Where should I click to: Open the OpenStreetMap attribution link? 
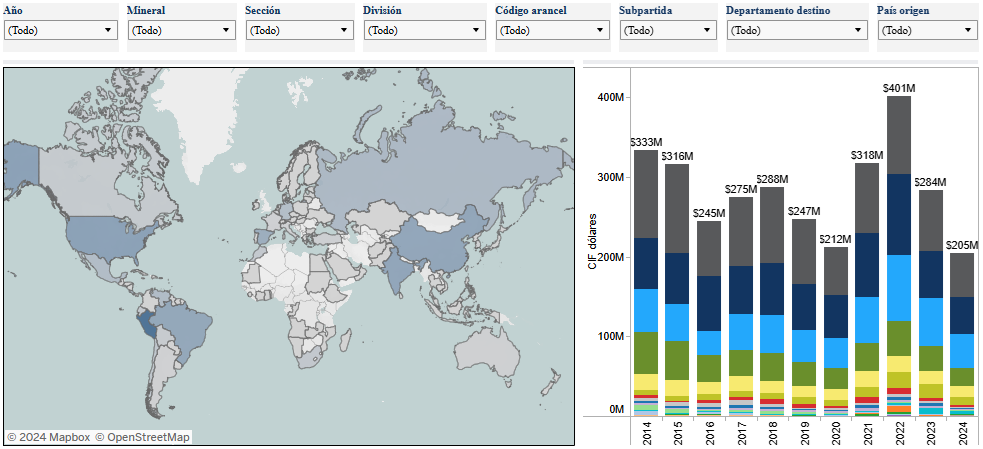coord(142,437)
